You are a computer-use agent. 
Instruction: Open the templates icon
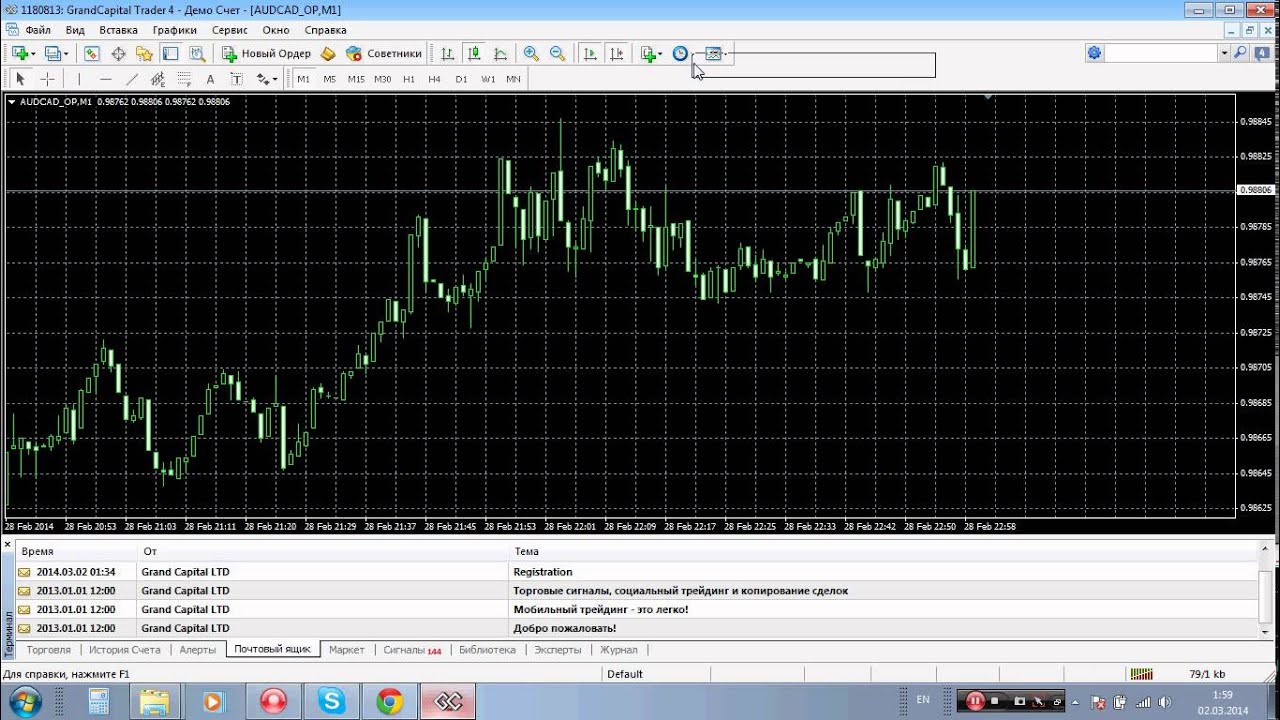coord(713,53)
